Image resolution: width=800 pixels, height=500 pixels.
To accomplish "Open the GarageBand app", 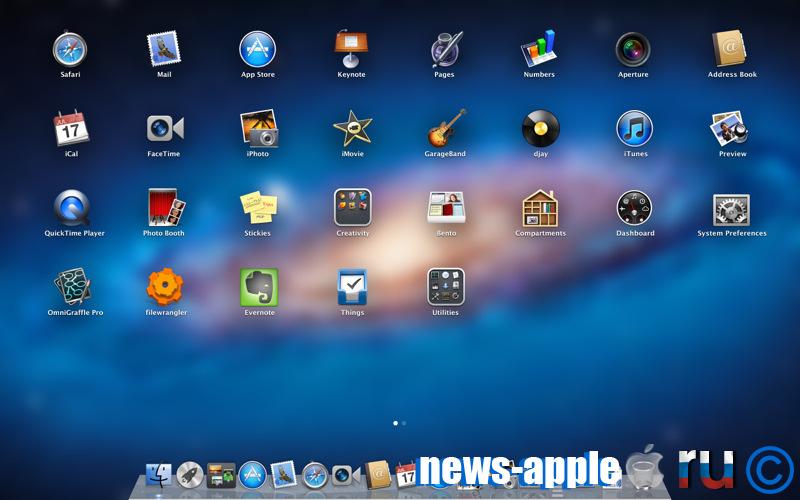I will (x=446, y=128).
